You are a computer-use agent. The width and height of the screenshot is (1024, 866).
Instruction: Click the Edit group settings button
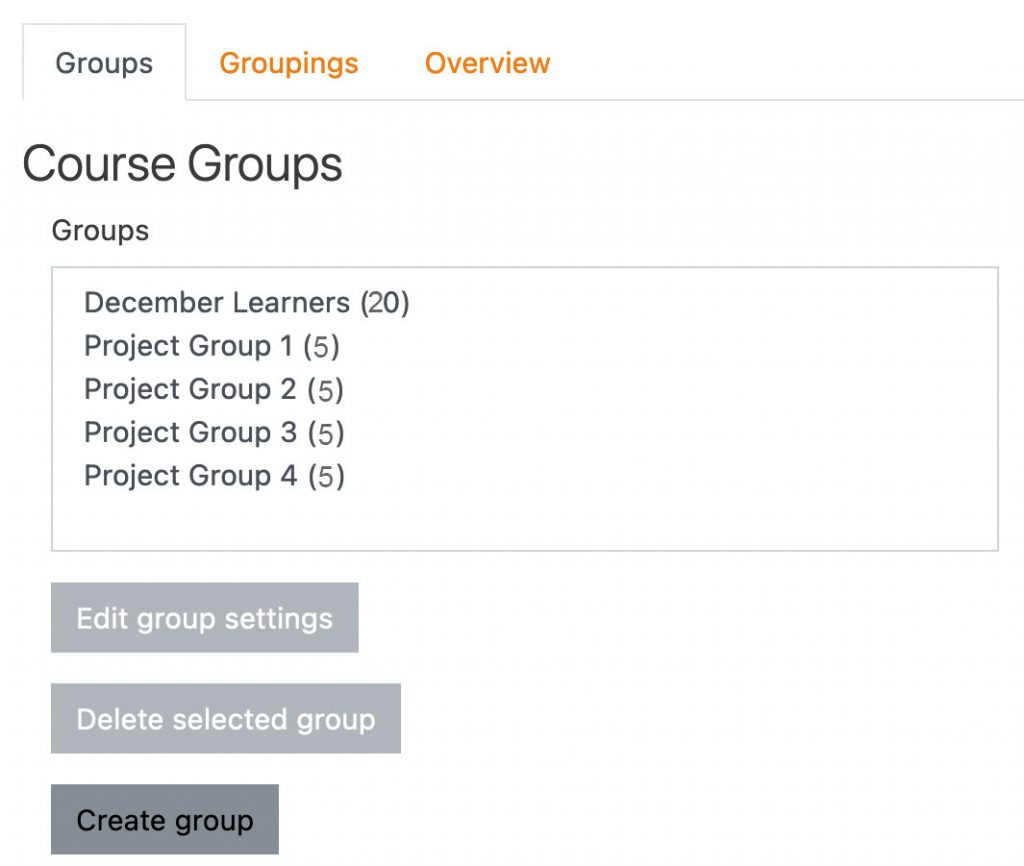tap(204, 618)
